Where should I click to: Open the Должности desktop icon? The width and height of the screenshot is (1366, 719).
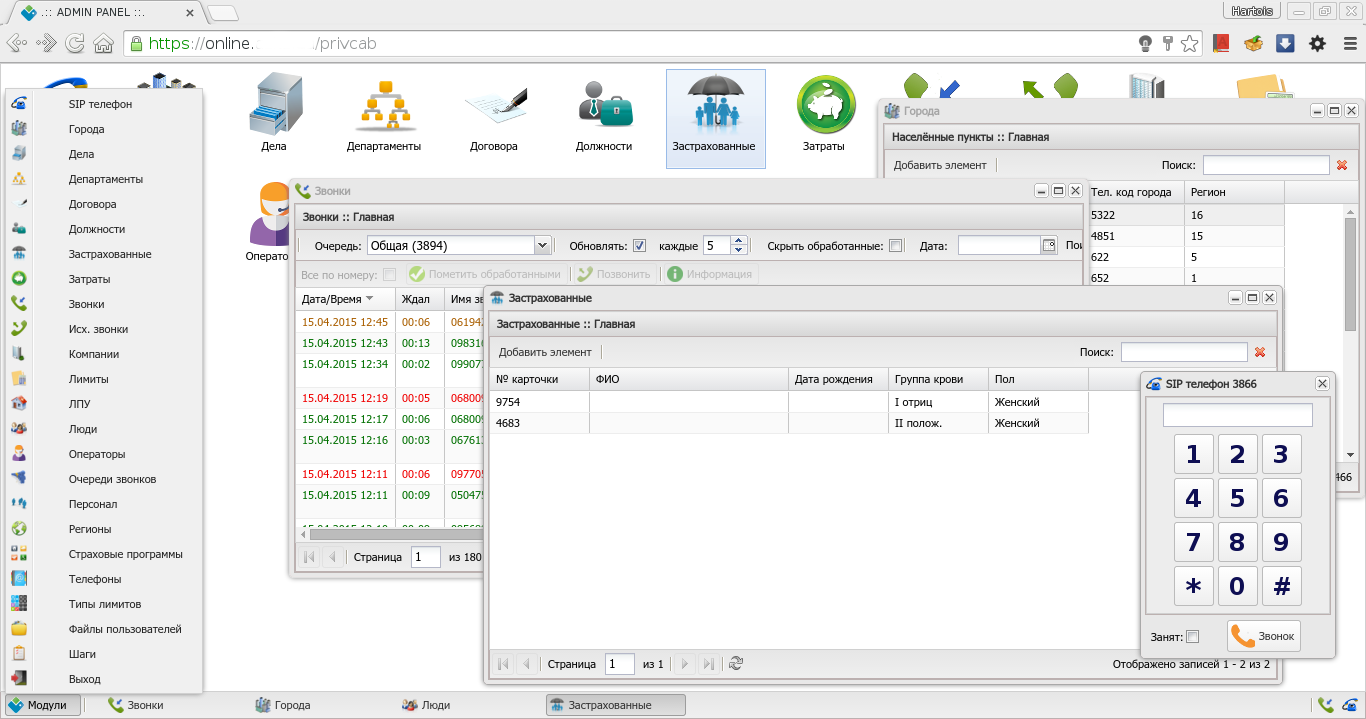pyautogui.click(x=604, y=114)
